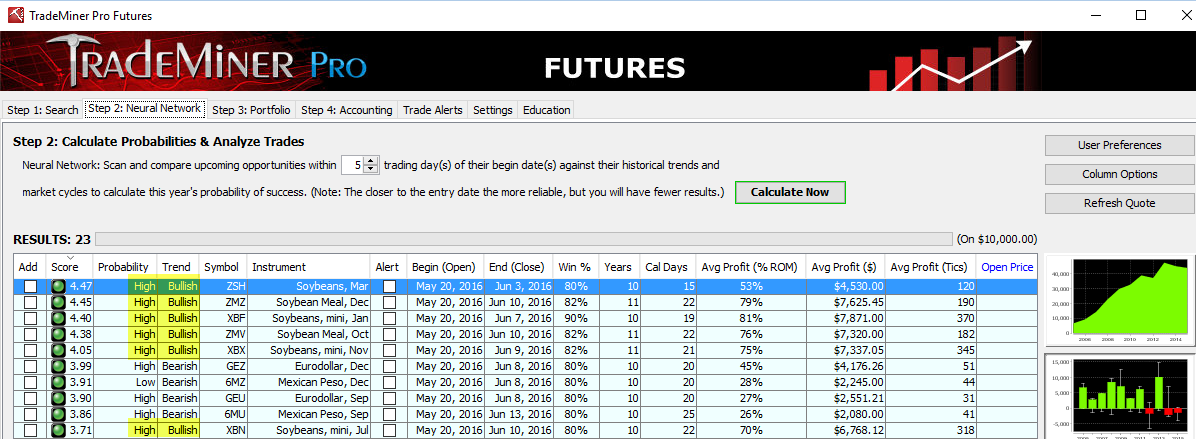This screenshot has width=1196, height=439.
Task: Click the Low probability cell for 6MZ
Action: pos(124,383)
